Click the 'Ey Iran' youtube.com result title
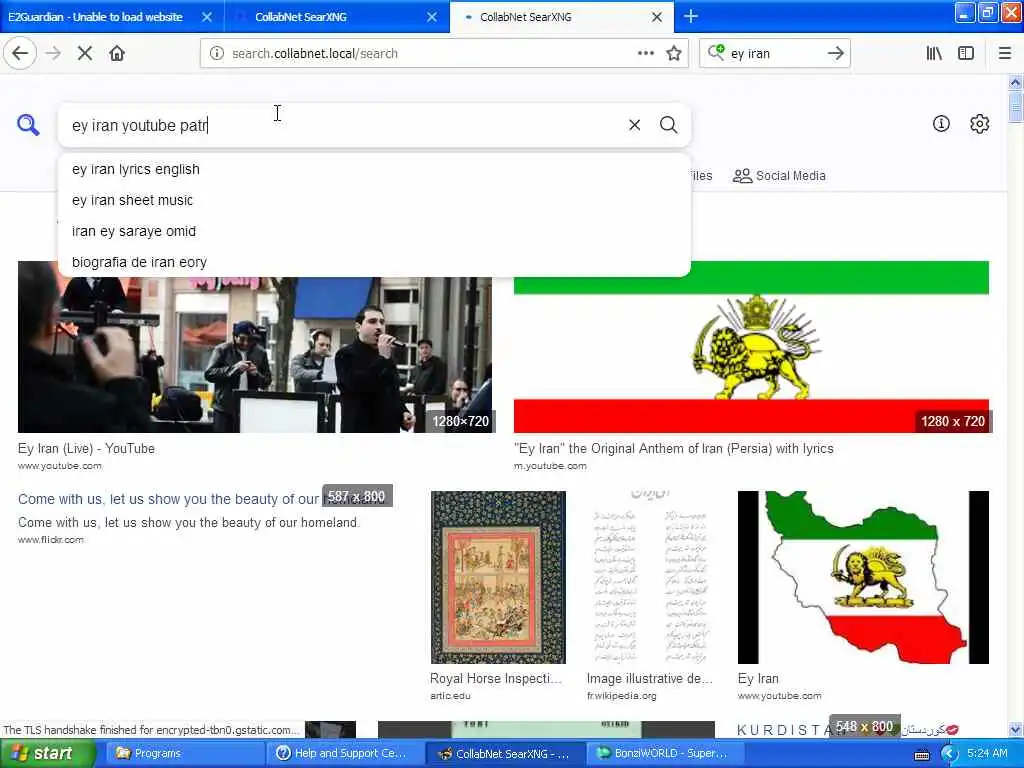The height and width of the screenshot is (768, 1024). [x=758, y=679]
